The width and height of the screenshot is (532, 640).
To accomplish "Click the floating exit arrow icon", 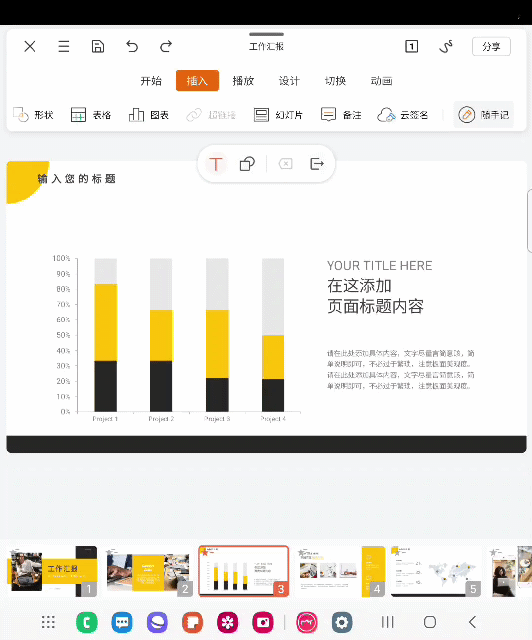I will click(x=317, y=164).
